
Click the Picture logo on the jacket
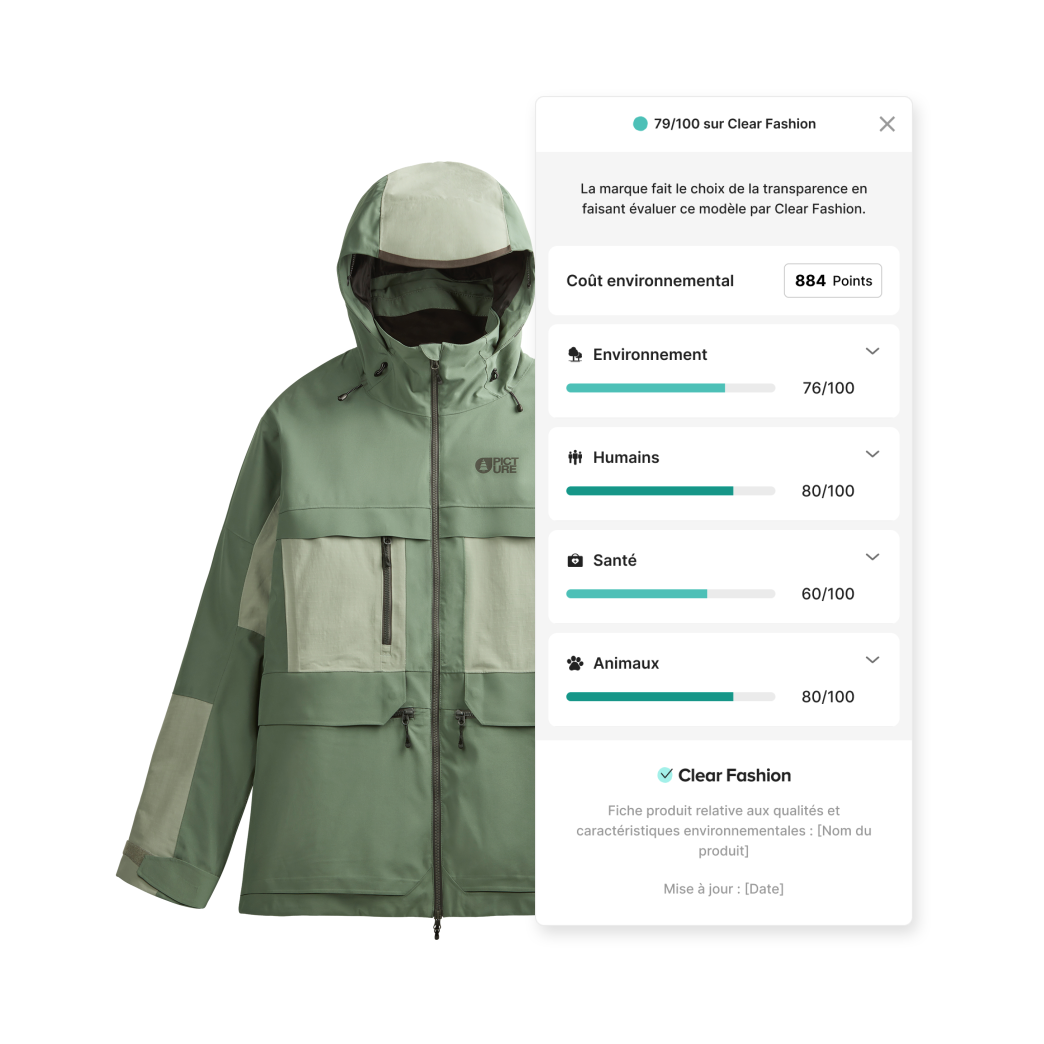point(497,465)
